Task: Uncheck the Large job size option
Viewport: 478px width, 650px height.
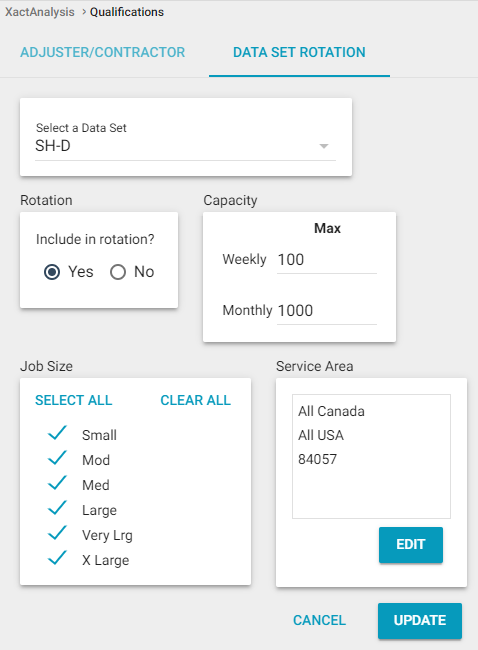Action: (57, 507)
